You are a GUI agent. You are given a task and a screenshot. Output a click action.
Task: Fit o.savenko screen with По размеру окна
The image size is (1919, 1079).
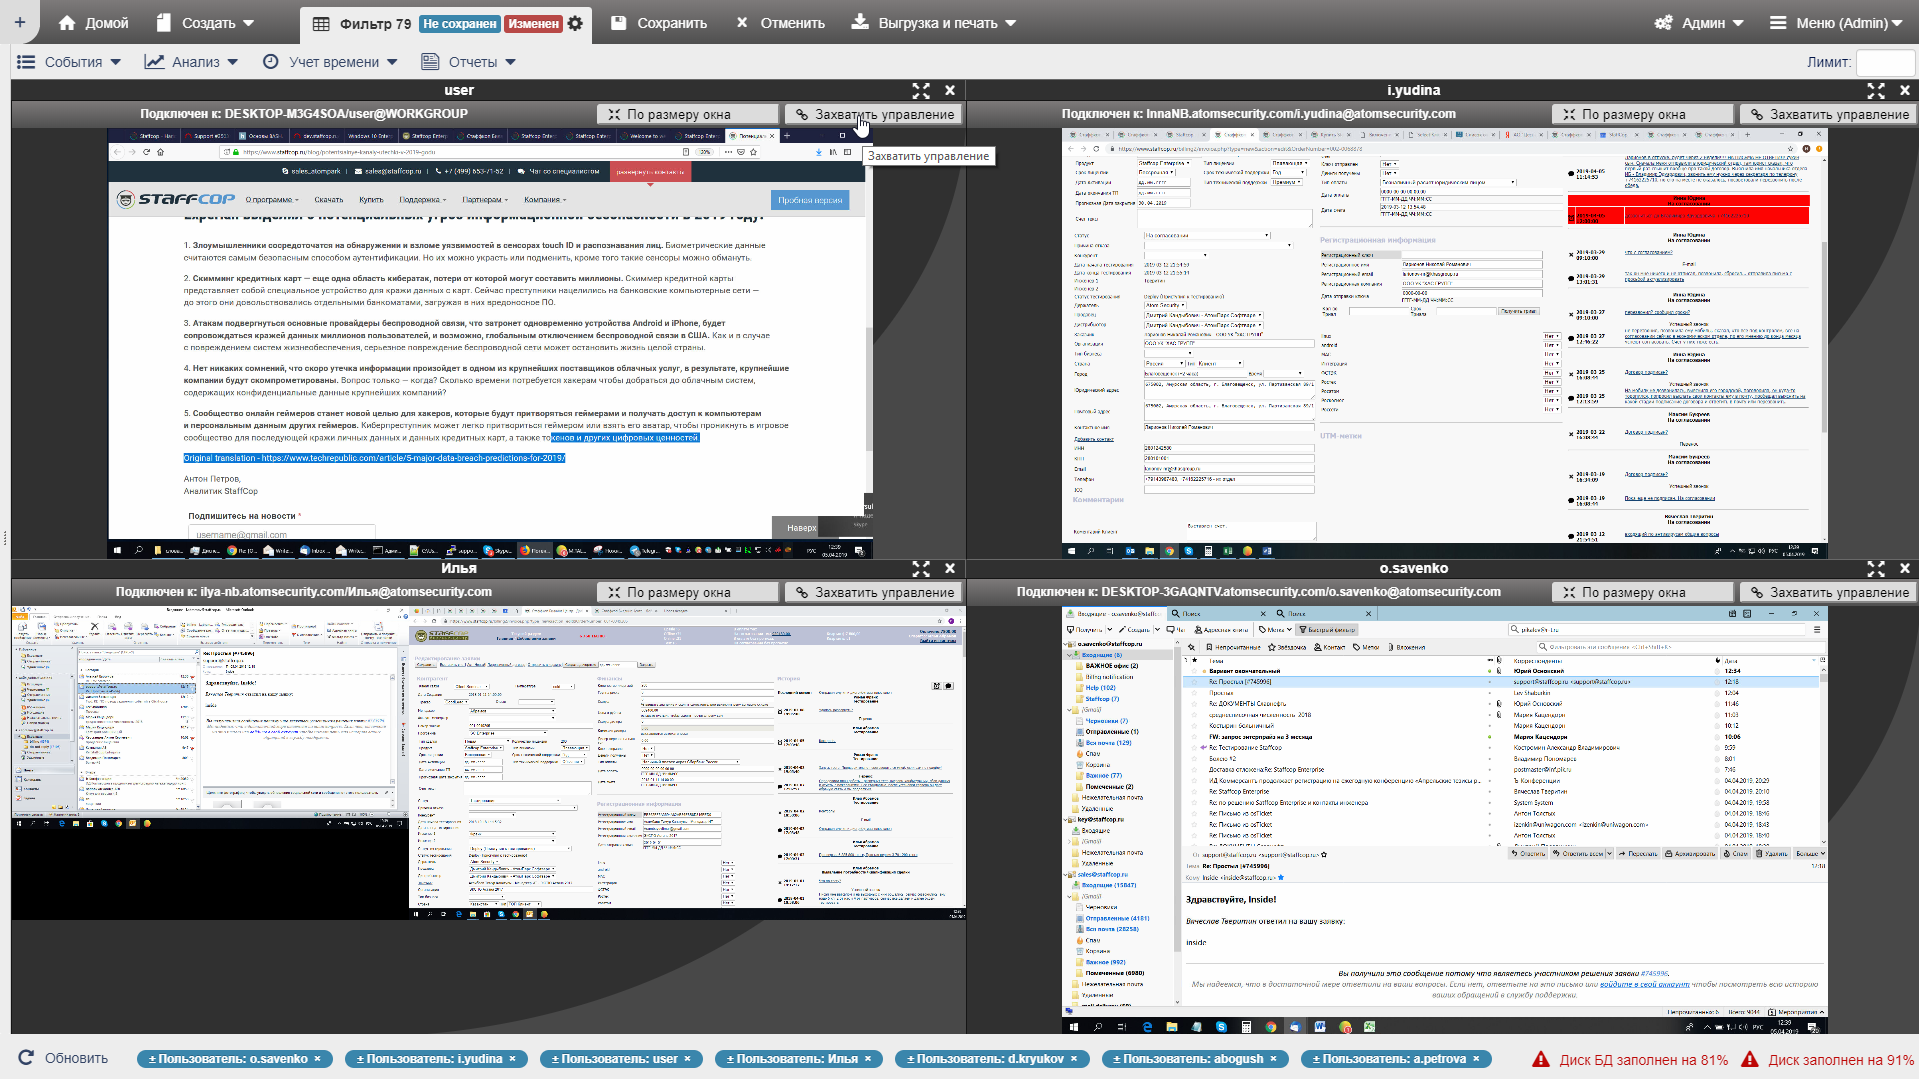(1643, 593)
